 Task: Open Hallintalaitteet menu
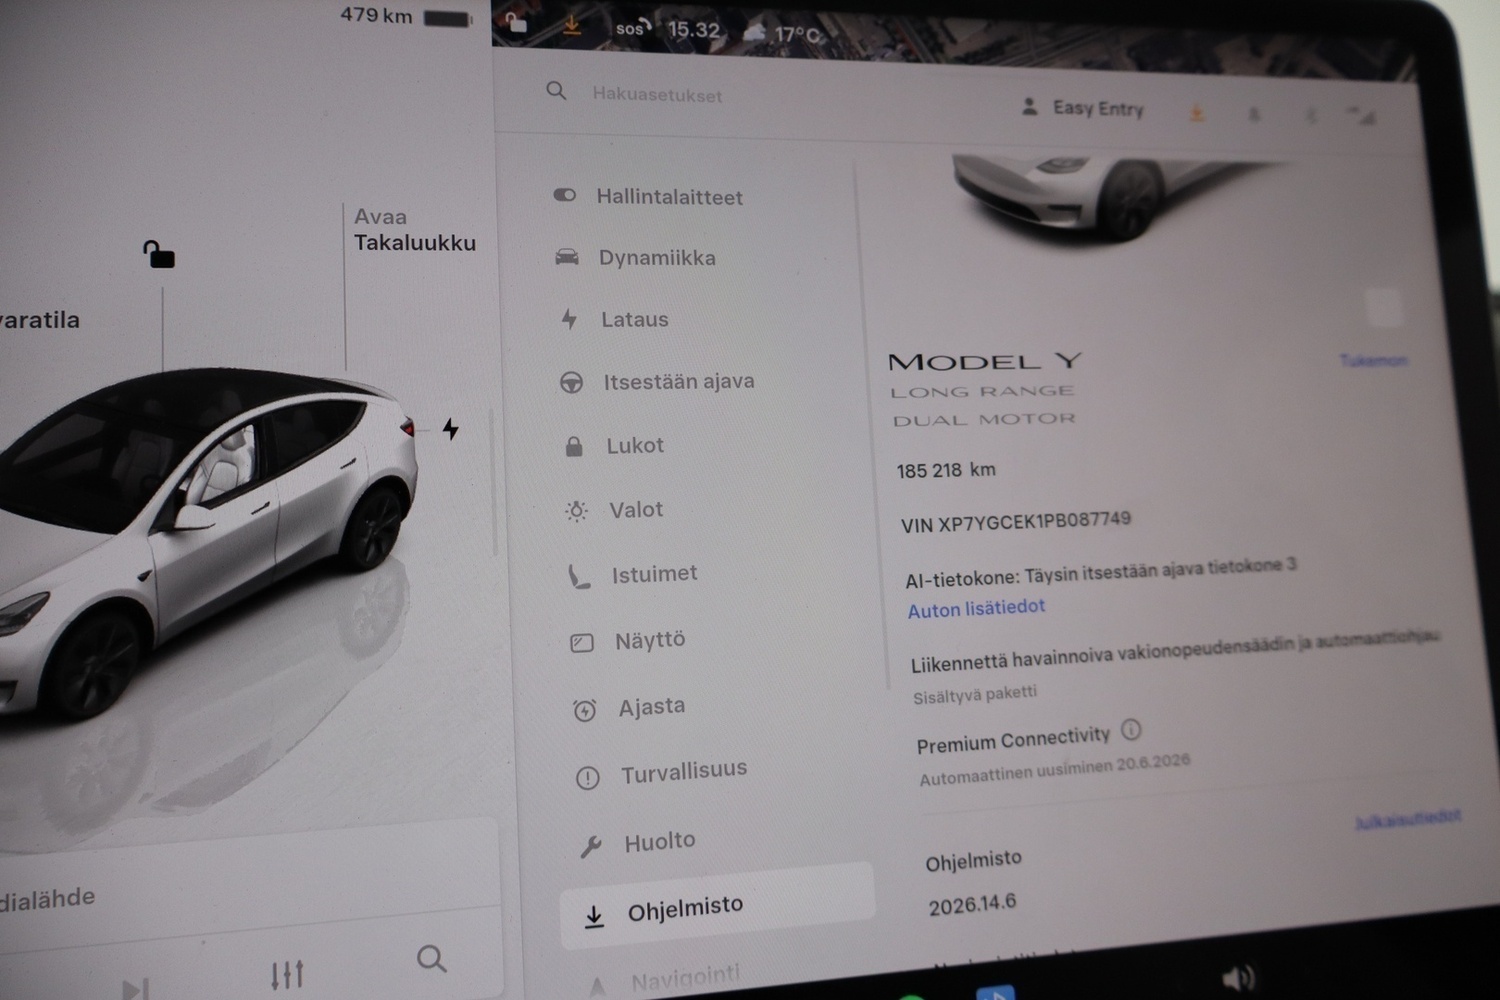click(x=669, y=197)
